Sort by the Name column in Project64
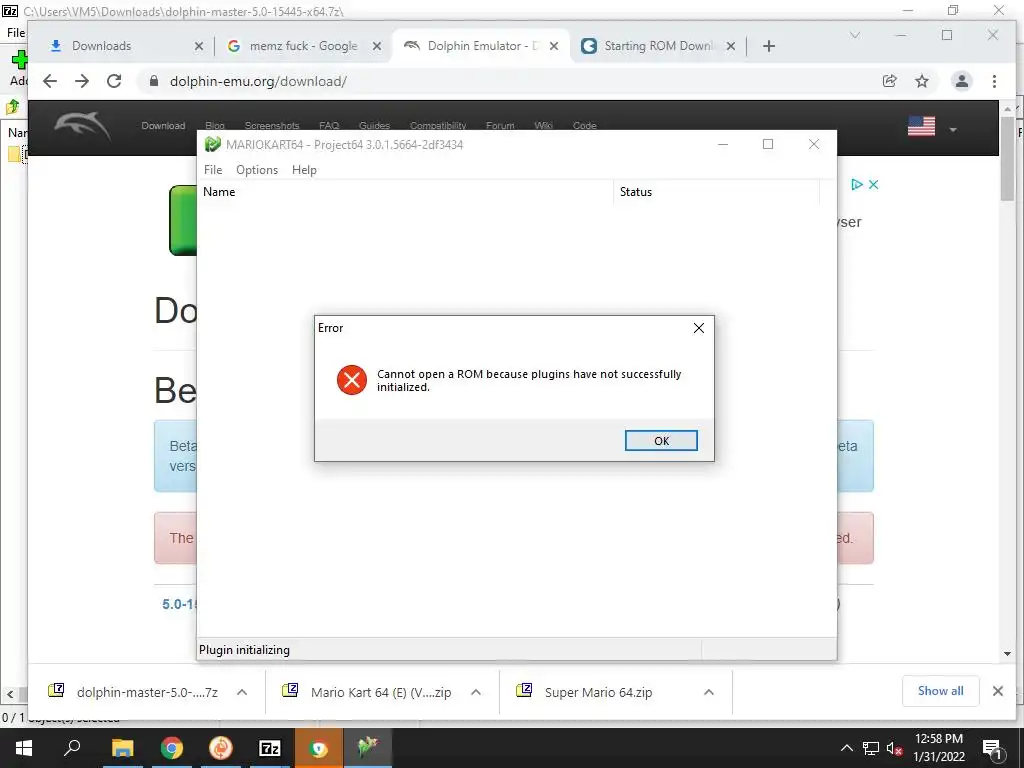This screenshot has width=1024, height=768. (405, 192)
